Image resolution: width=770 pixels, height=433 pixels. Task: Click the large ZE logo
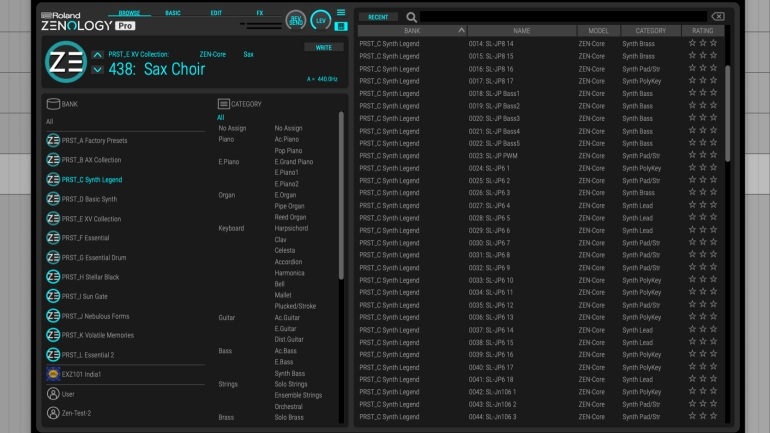pos(66,62)
